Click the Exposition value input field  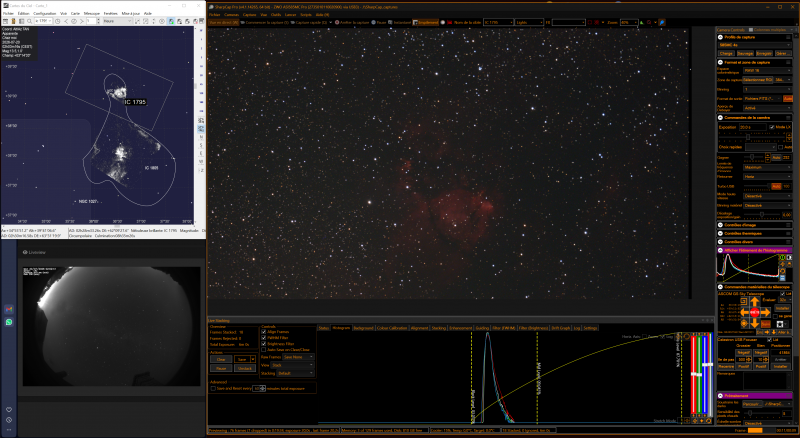point(753,127)
